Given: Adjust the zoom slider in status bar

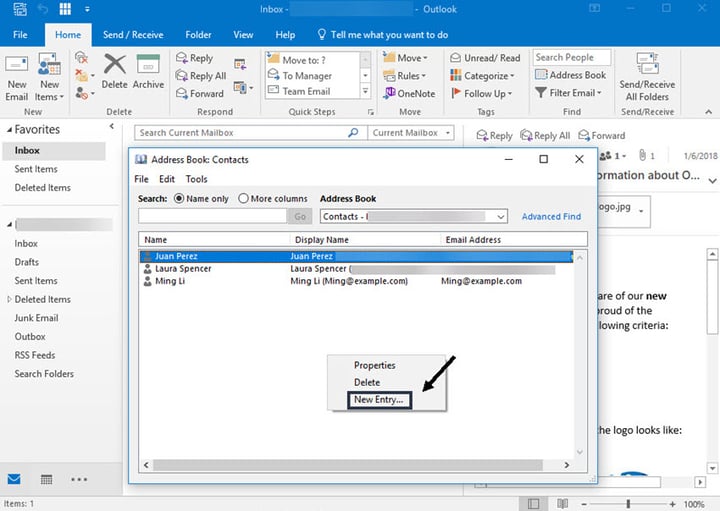Looking at the screenshot, I should (628, 504).
